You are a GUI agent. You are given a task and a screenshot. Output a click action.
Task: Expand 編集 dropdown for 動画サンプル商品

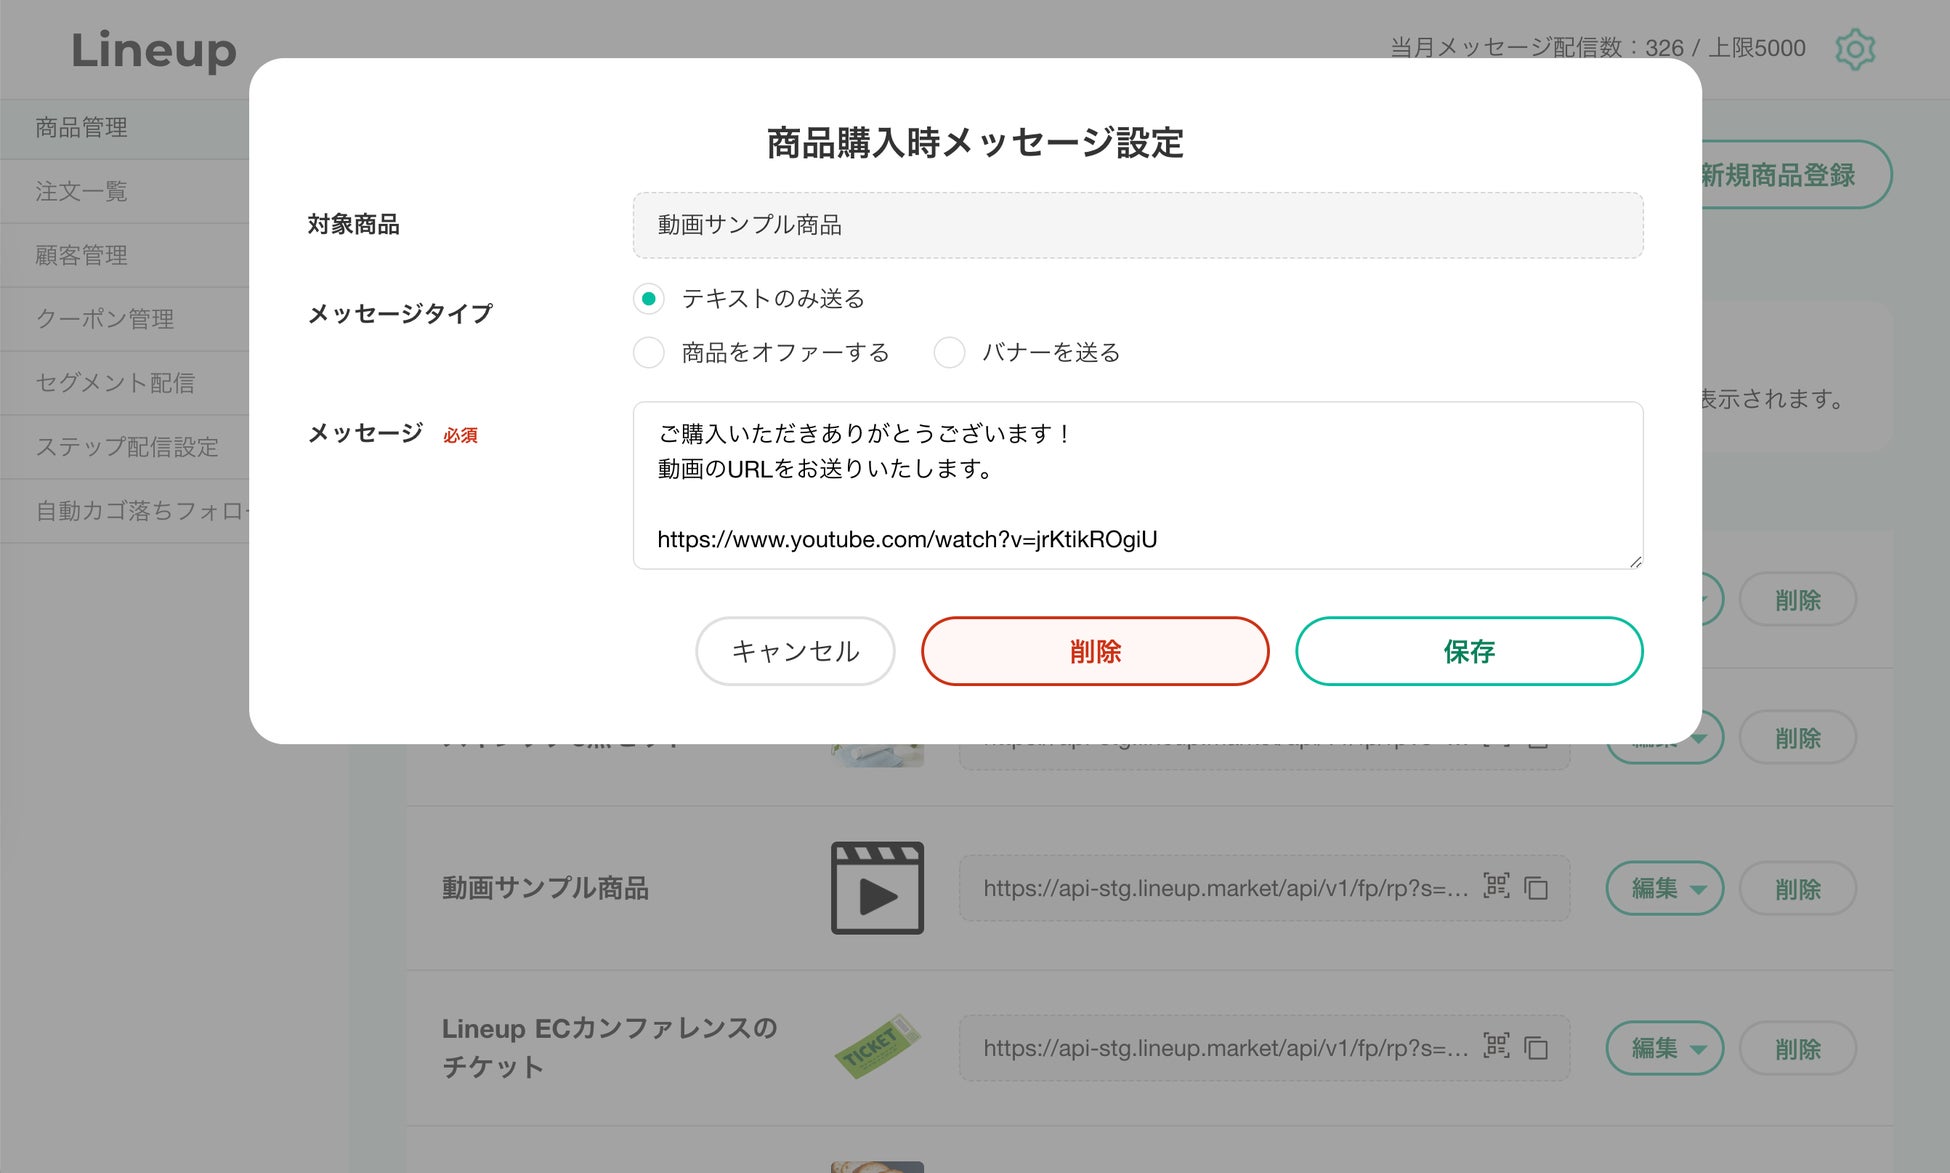click(1664, 888)
